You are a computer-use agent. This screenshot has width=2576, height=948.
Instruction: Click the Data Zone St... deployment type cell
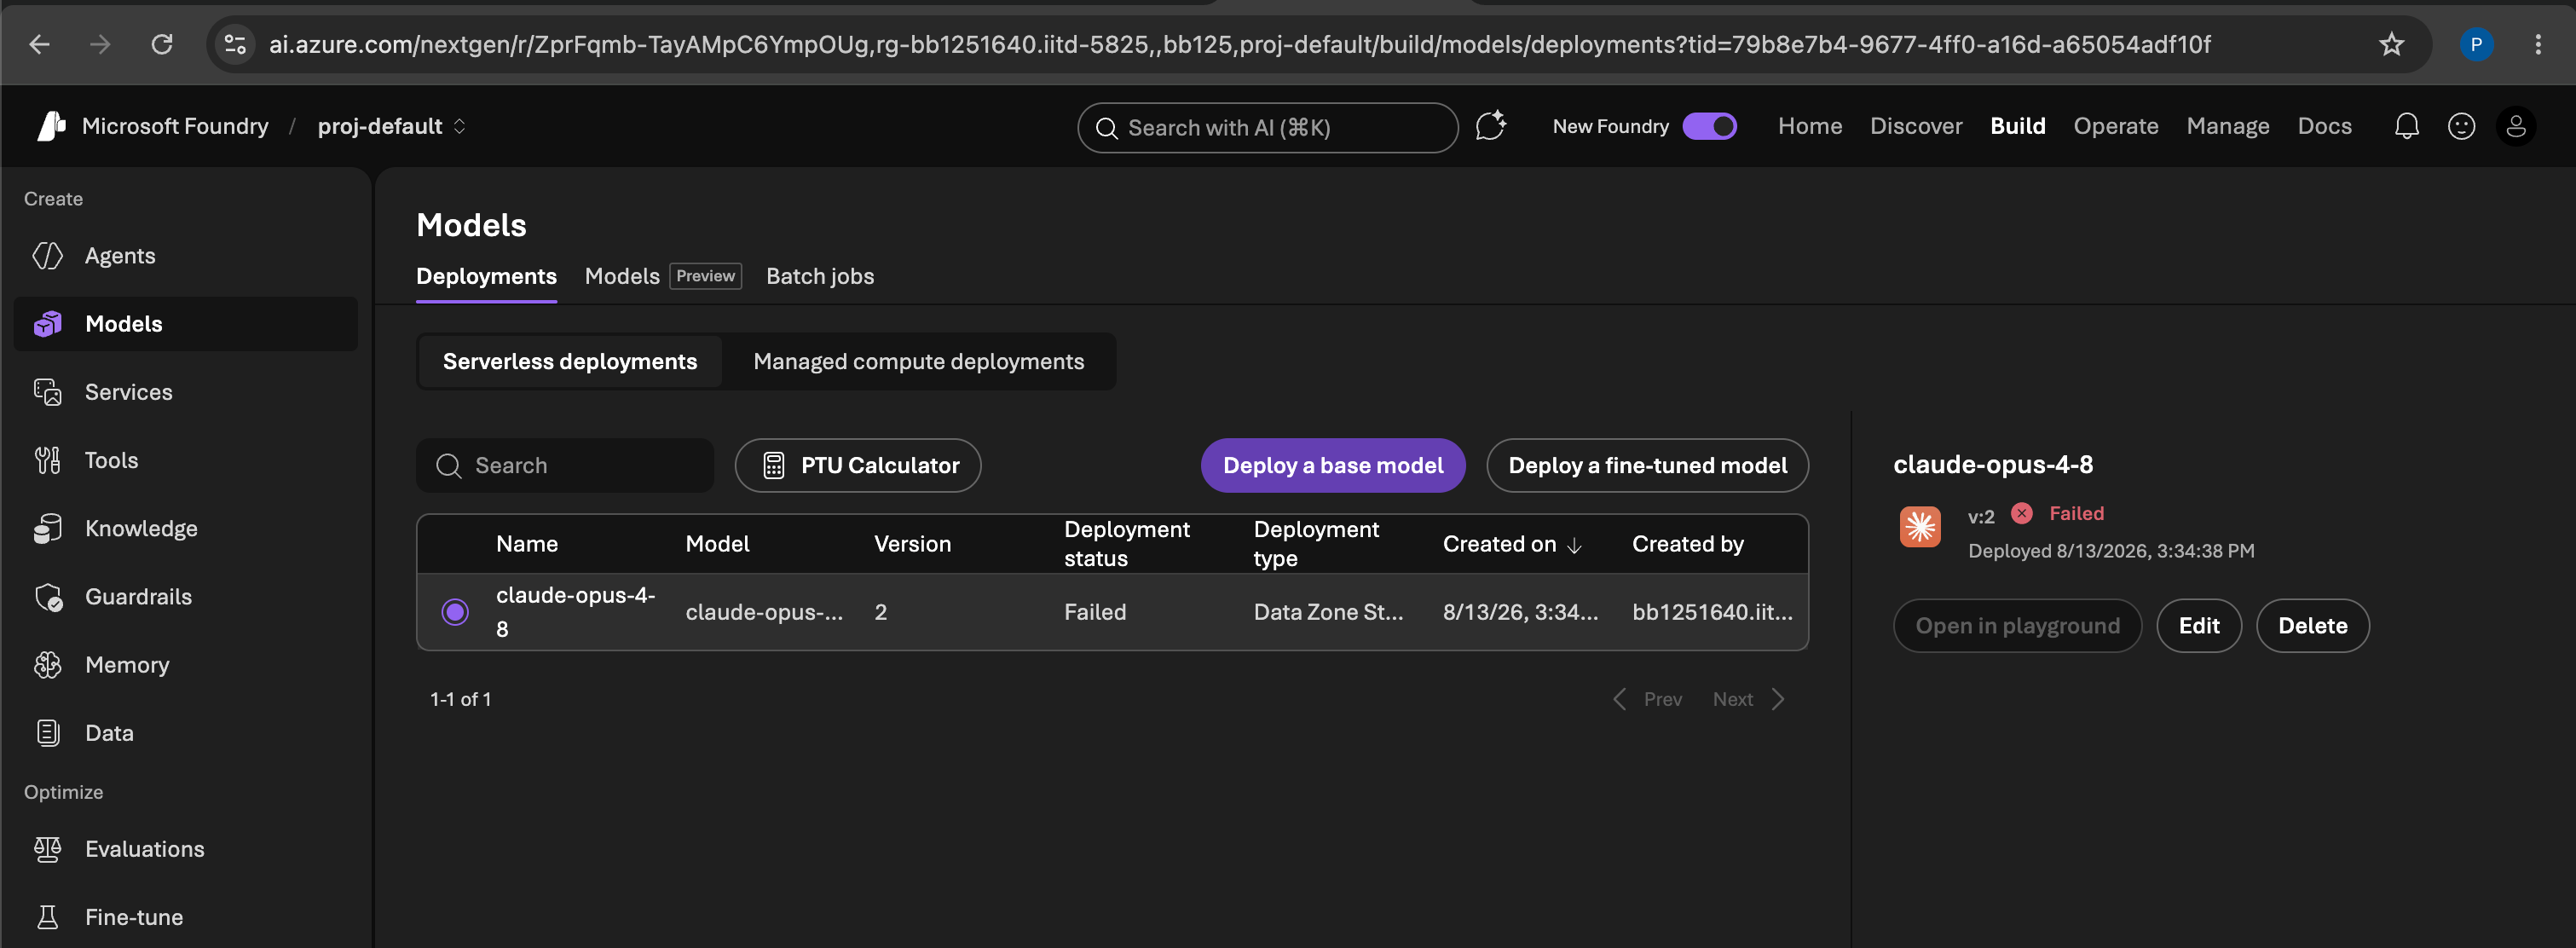pyautogui.click(x=1328, y=612)
